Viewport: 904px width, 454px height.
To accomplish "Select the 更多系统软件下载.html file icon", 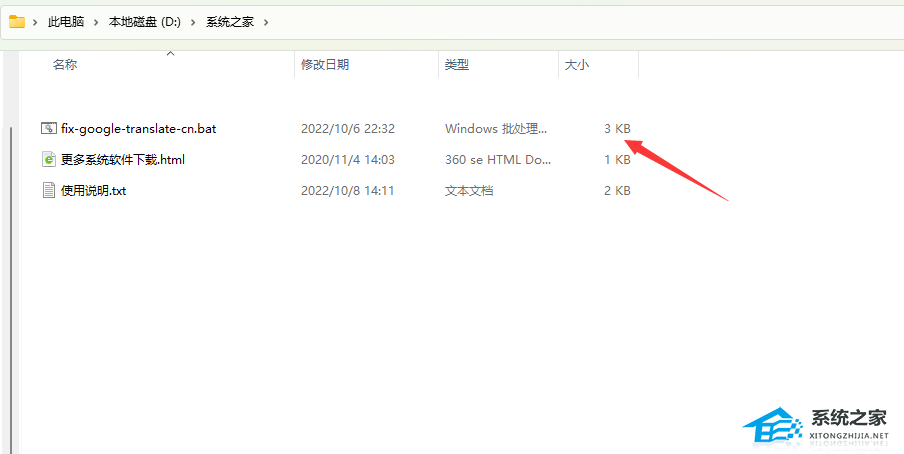I will (48, 159).
